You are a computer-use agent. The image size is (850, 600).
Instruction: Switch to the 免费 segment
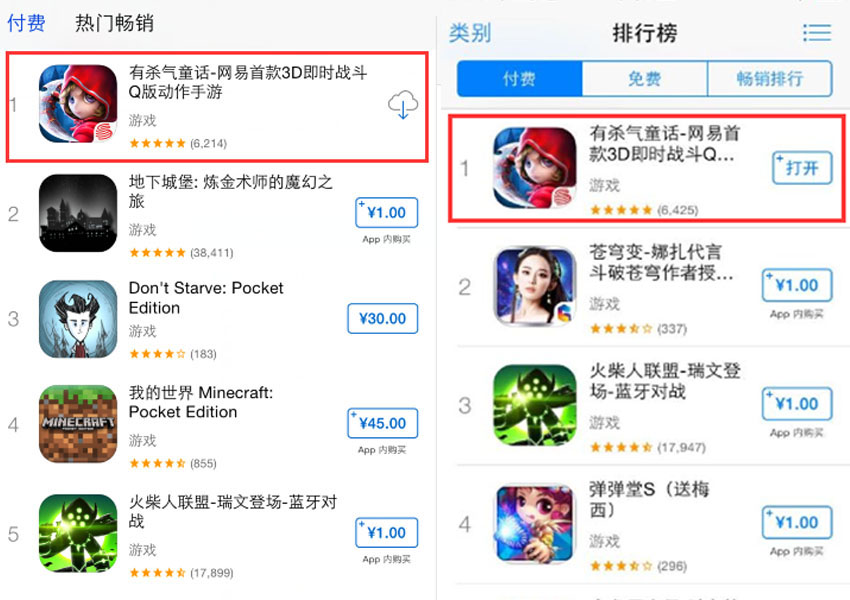point(645,79)
